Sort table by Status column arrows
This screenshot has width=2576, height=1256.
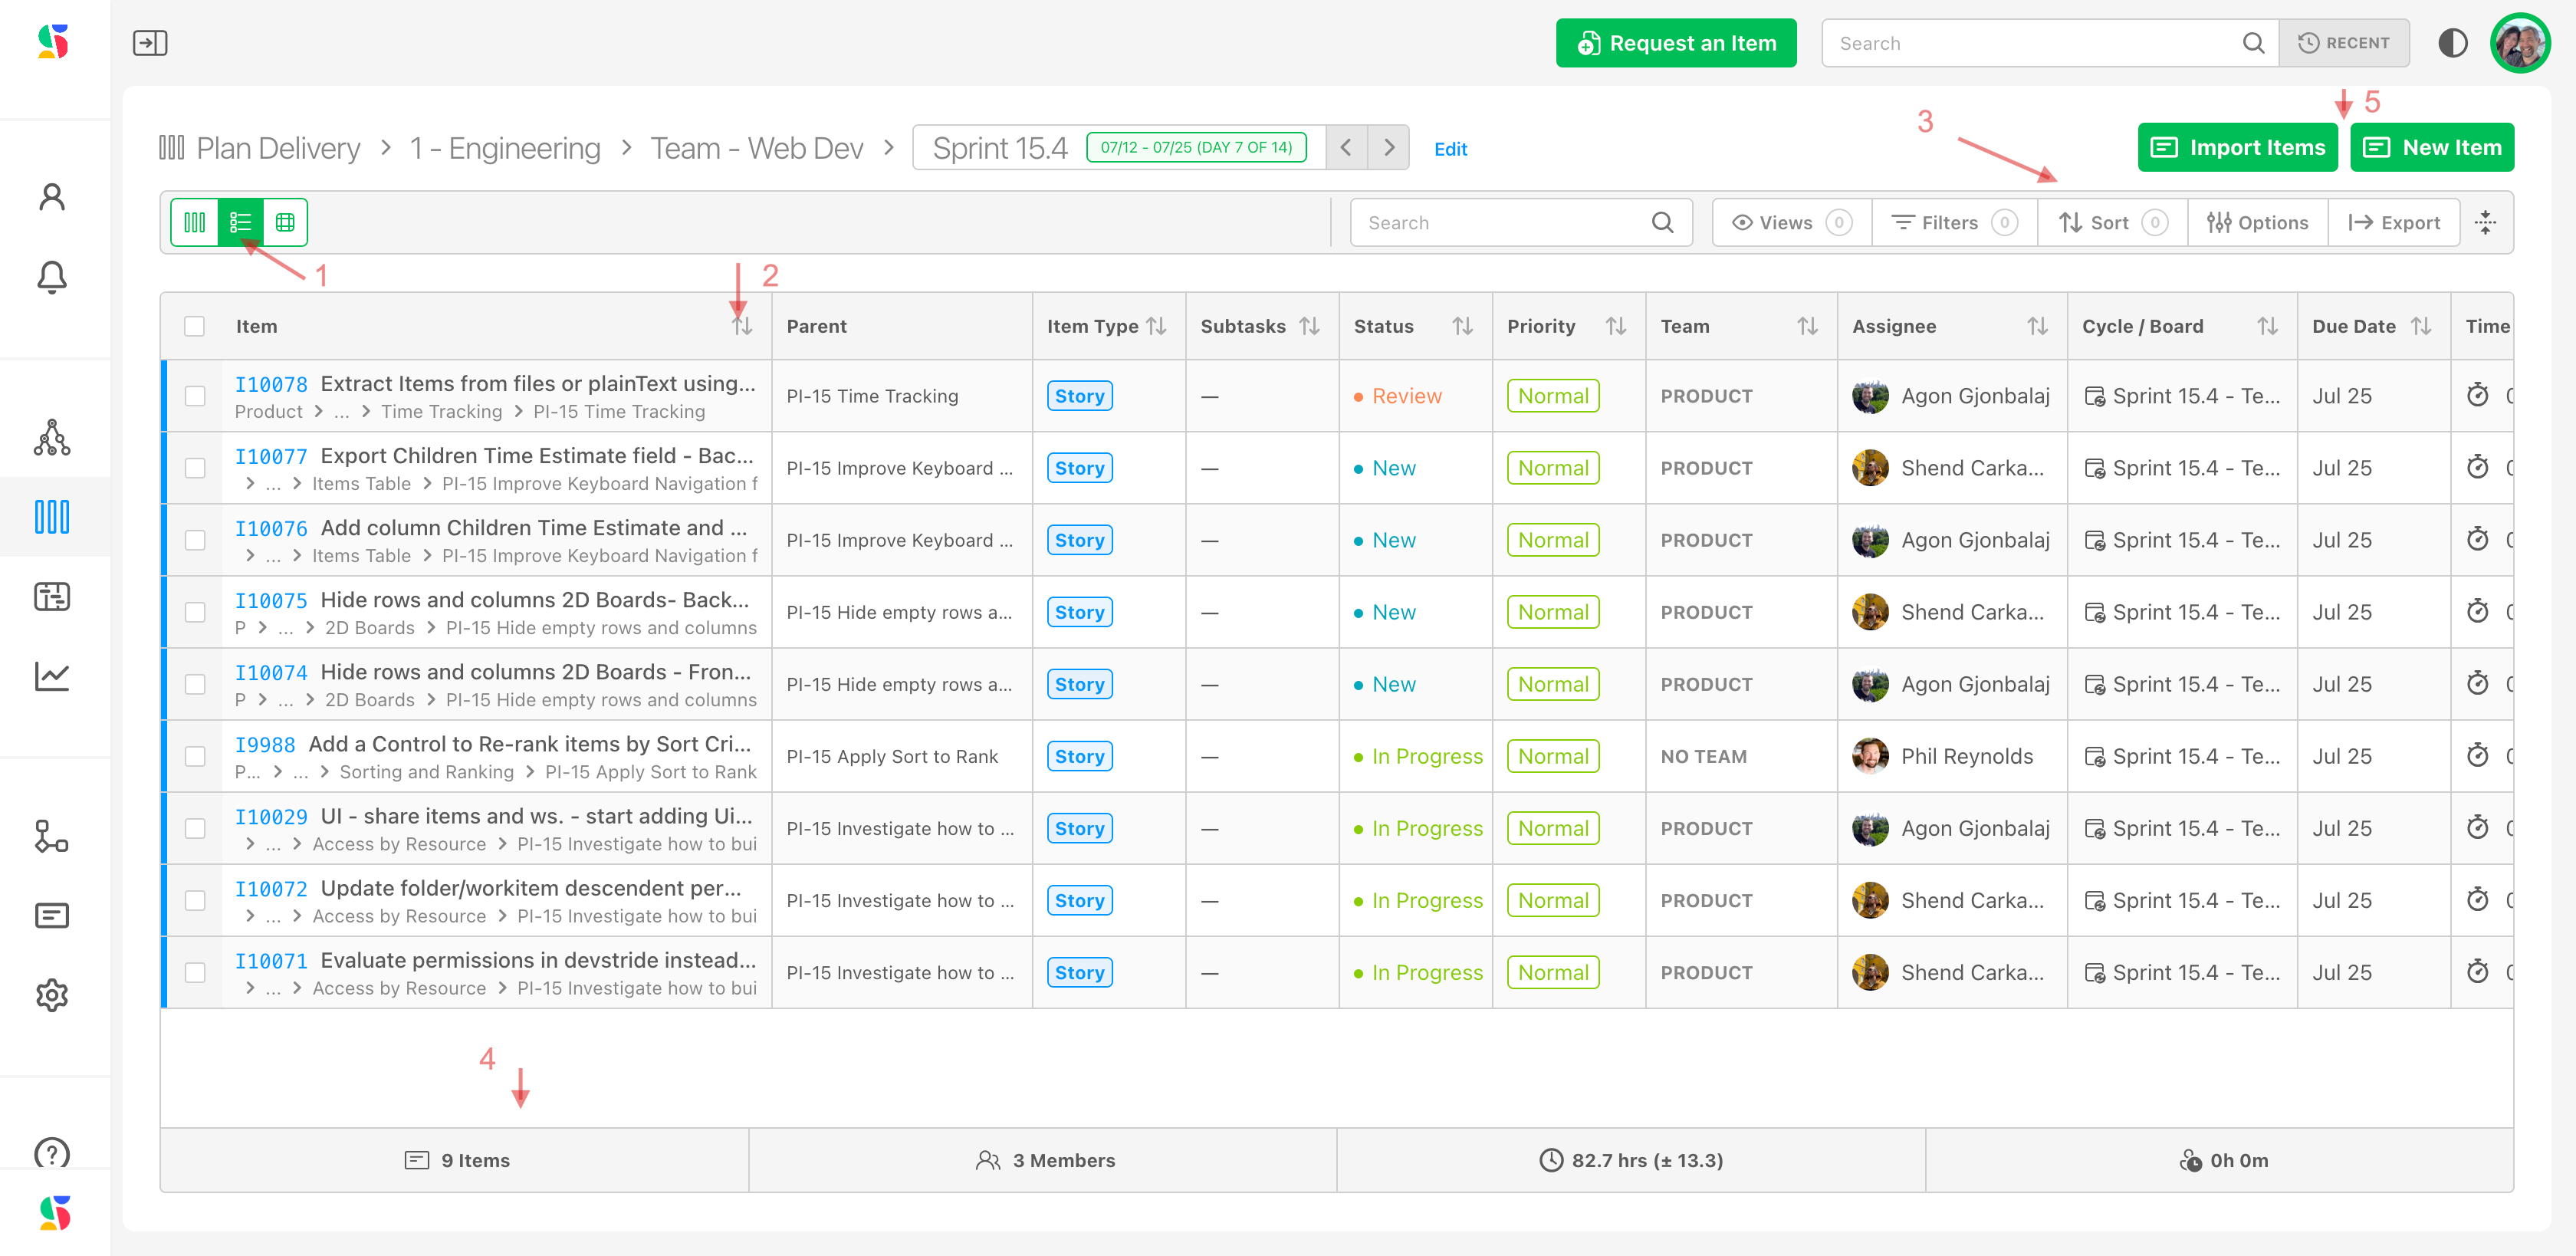click(1462, 326)
